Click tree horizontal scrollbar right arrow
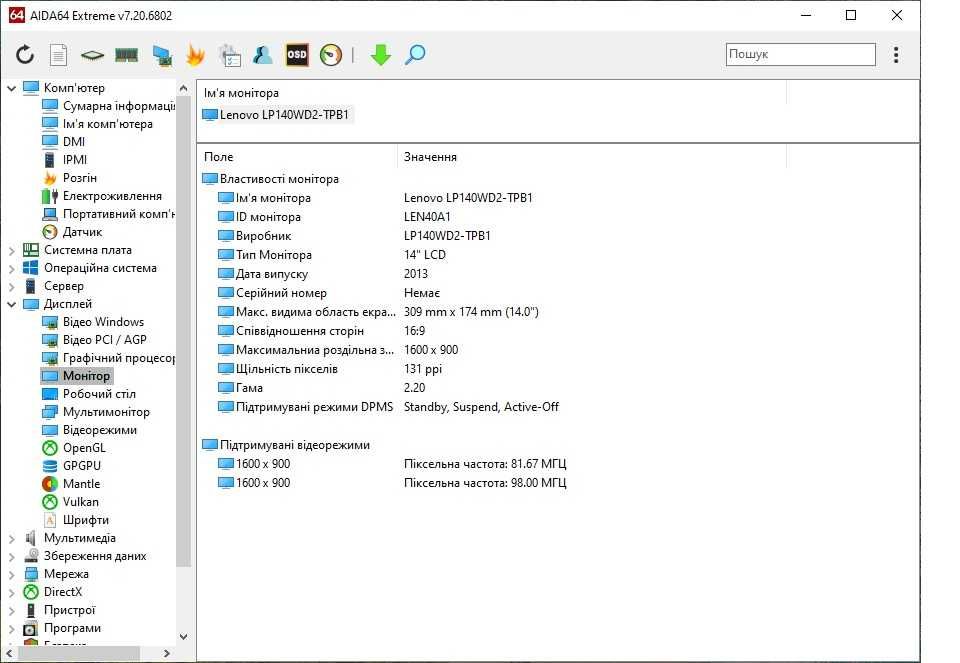Screen dimensions: 960x663 (x=167, y=653)
